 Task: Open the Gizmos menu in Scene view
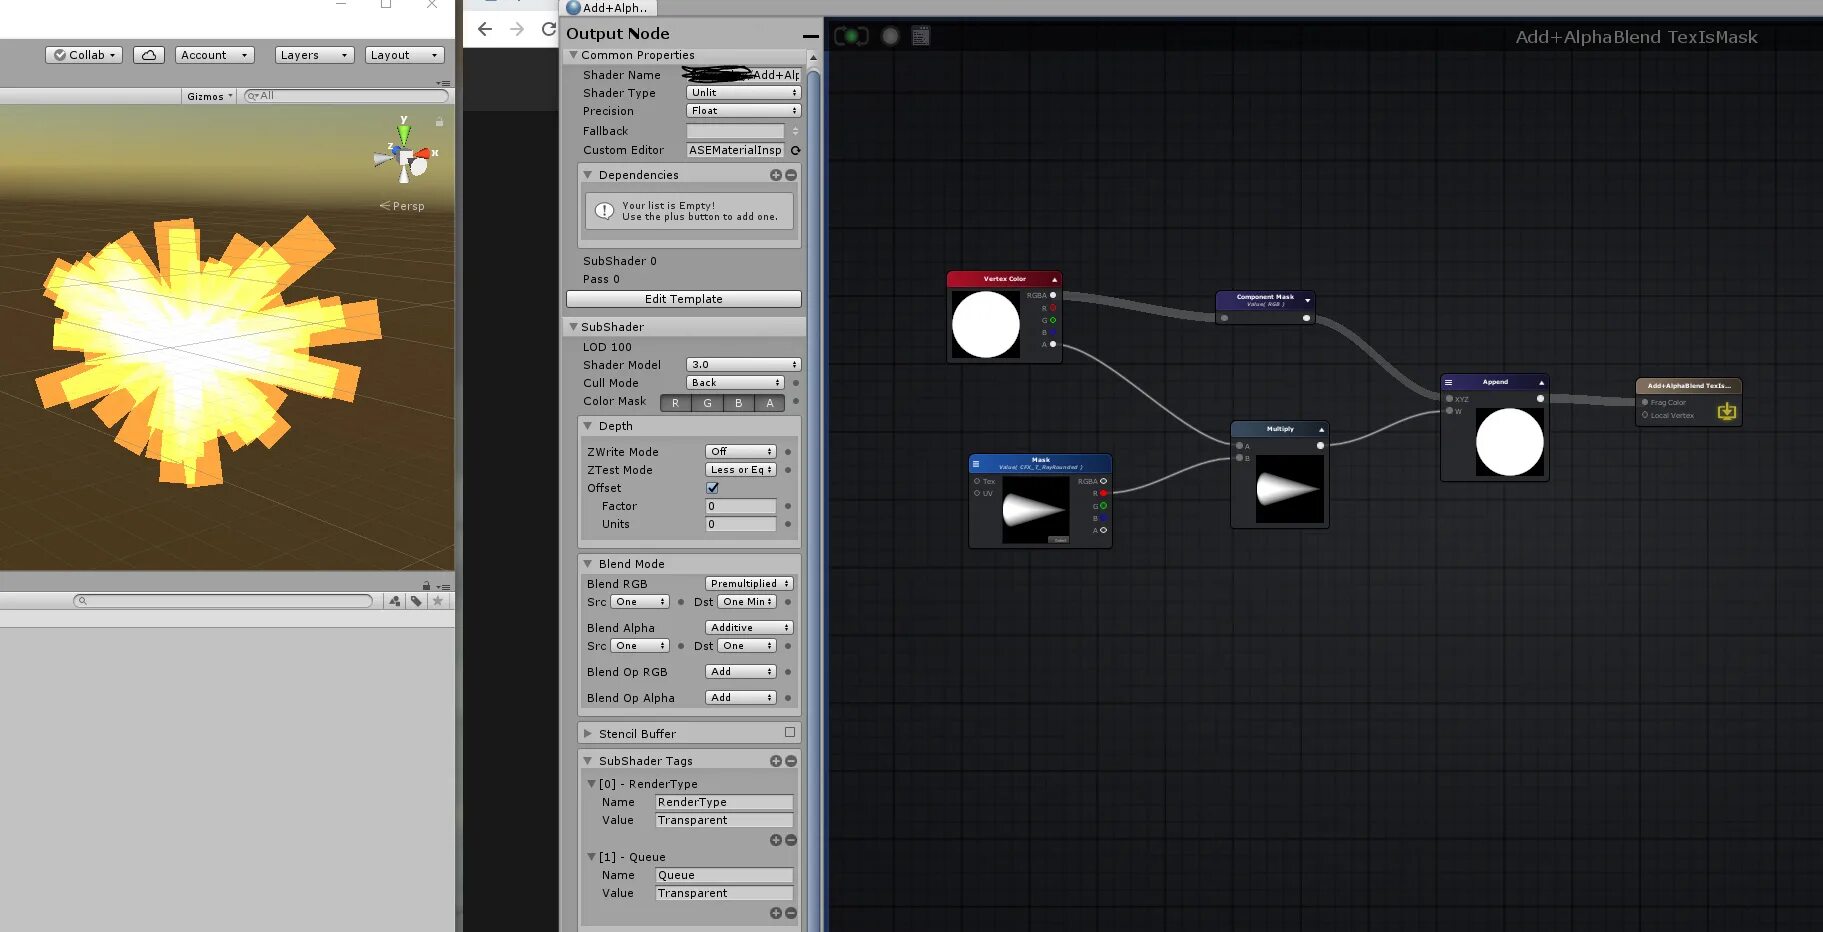point(210,96)
